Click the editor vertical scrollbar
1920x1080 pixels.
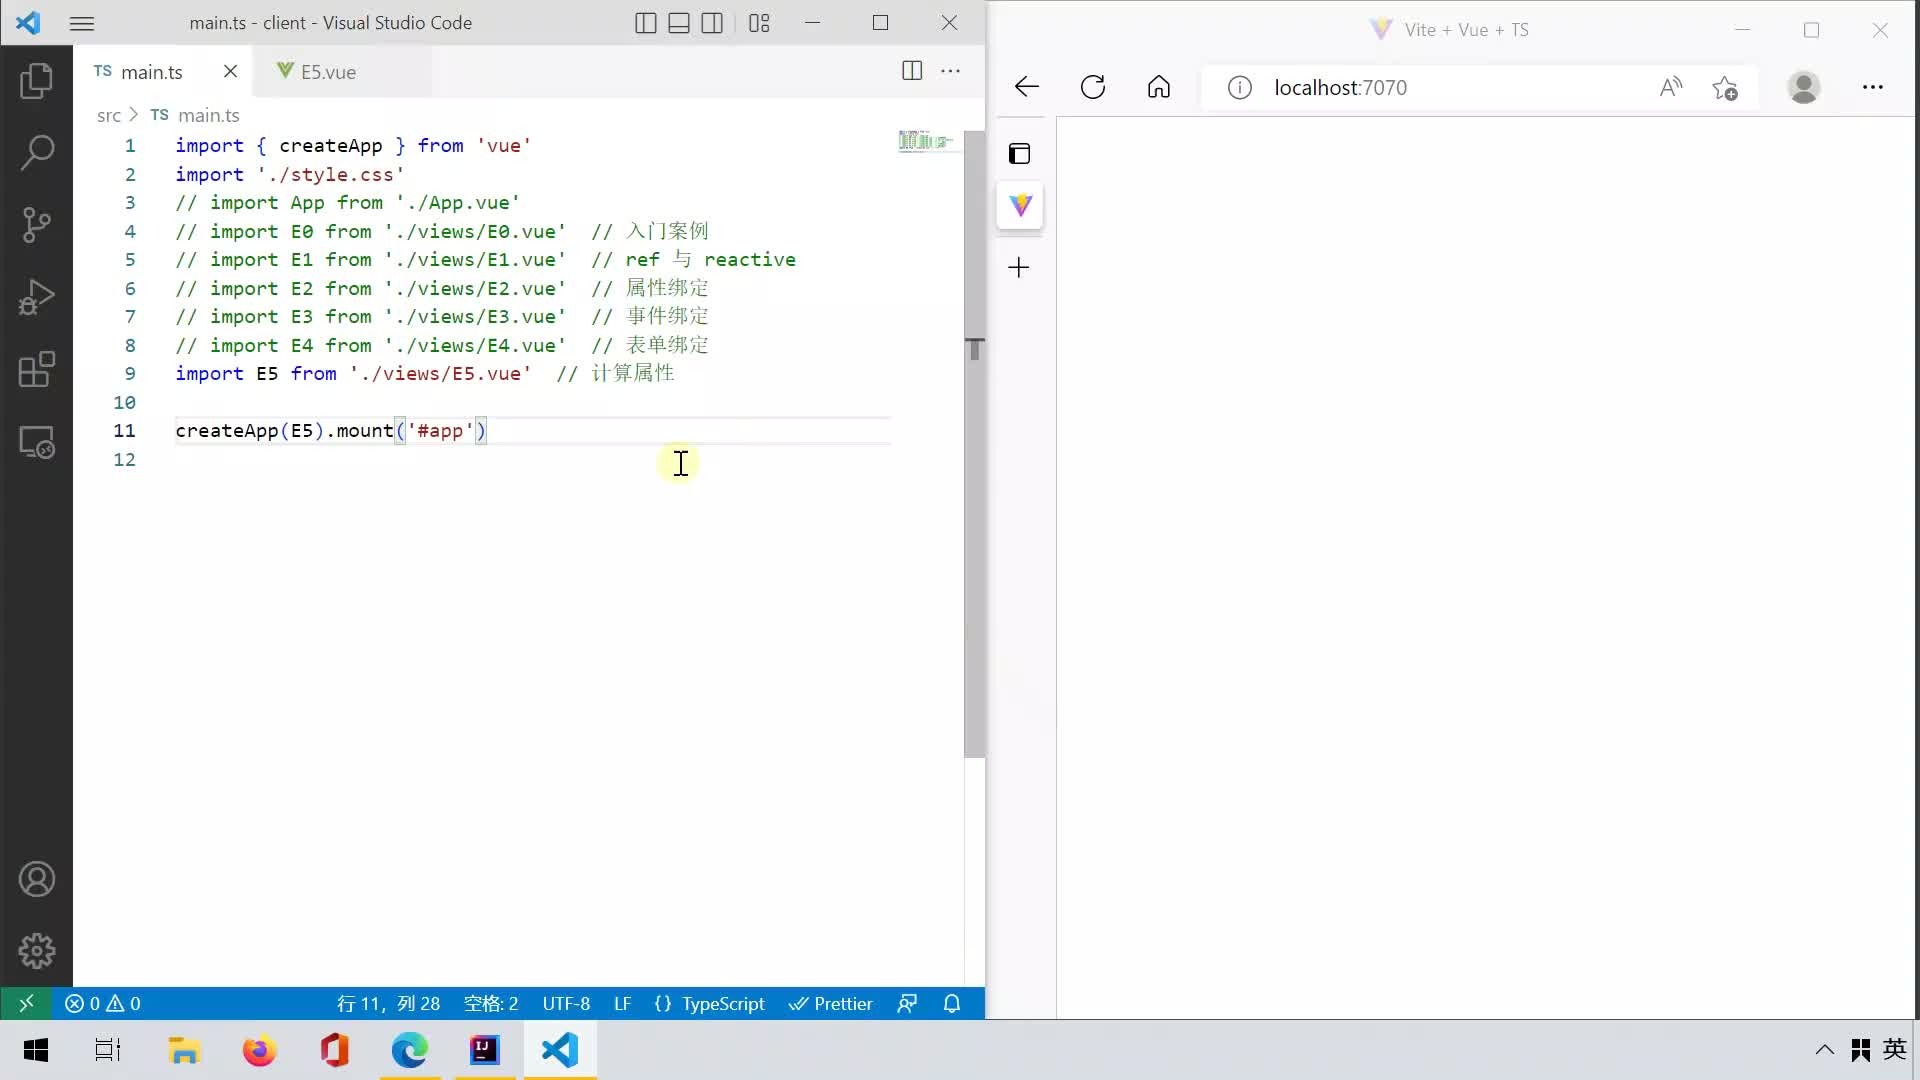pyautogui.click(x=975, y=445)
